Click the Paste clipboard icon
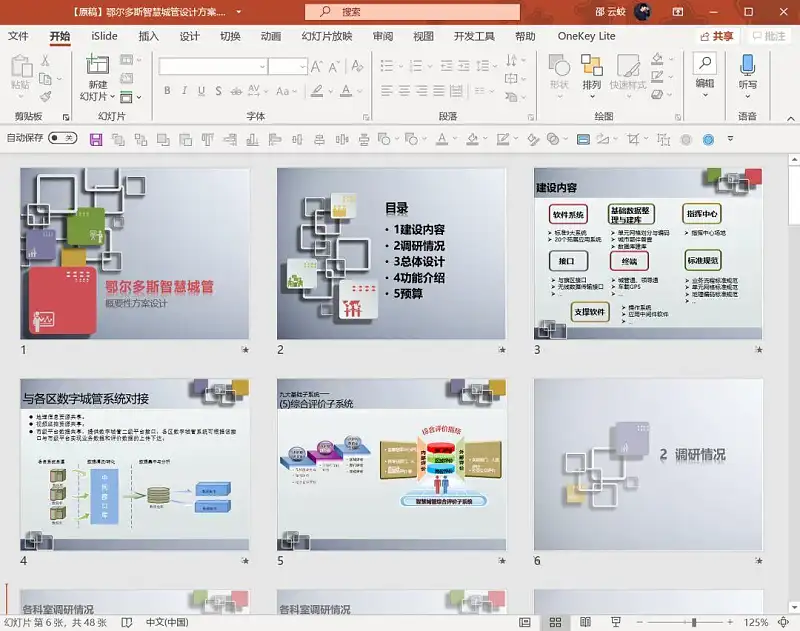 pyautogui.click(x=21, y=66)
